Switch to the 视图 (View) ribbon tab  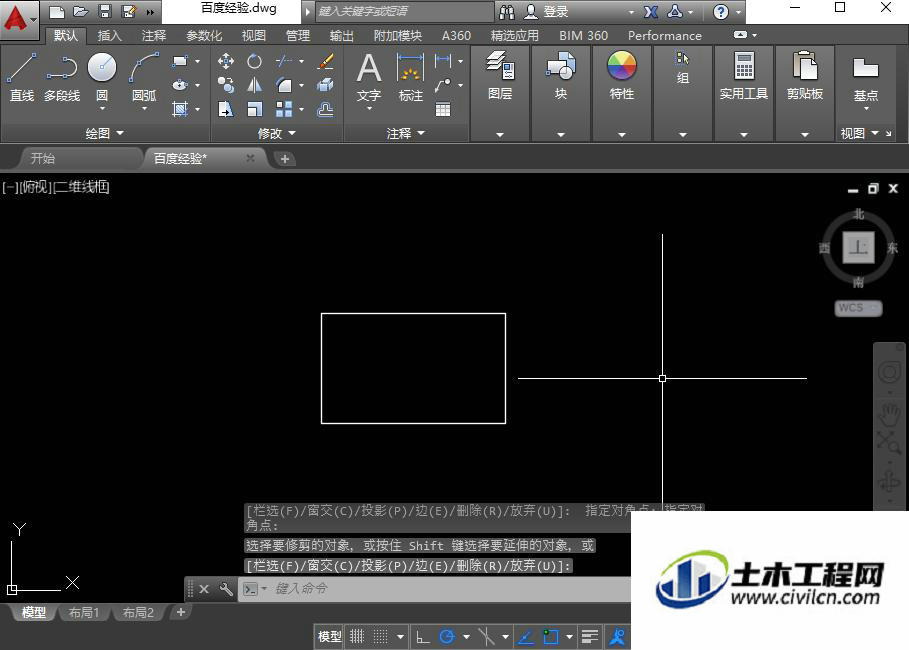(x=253, y=35)
